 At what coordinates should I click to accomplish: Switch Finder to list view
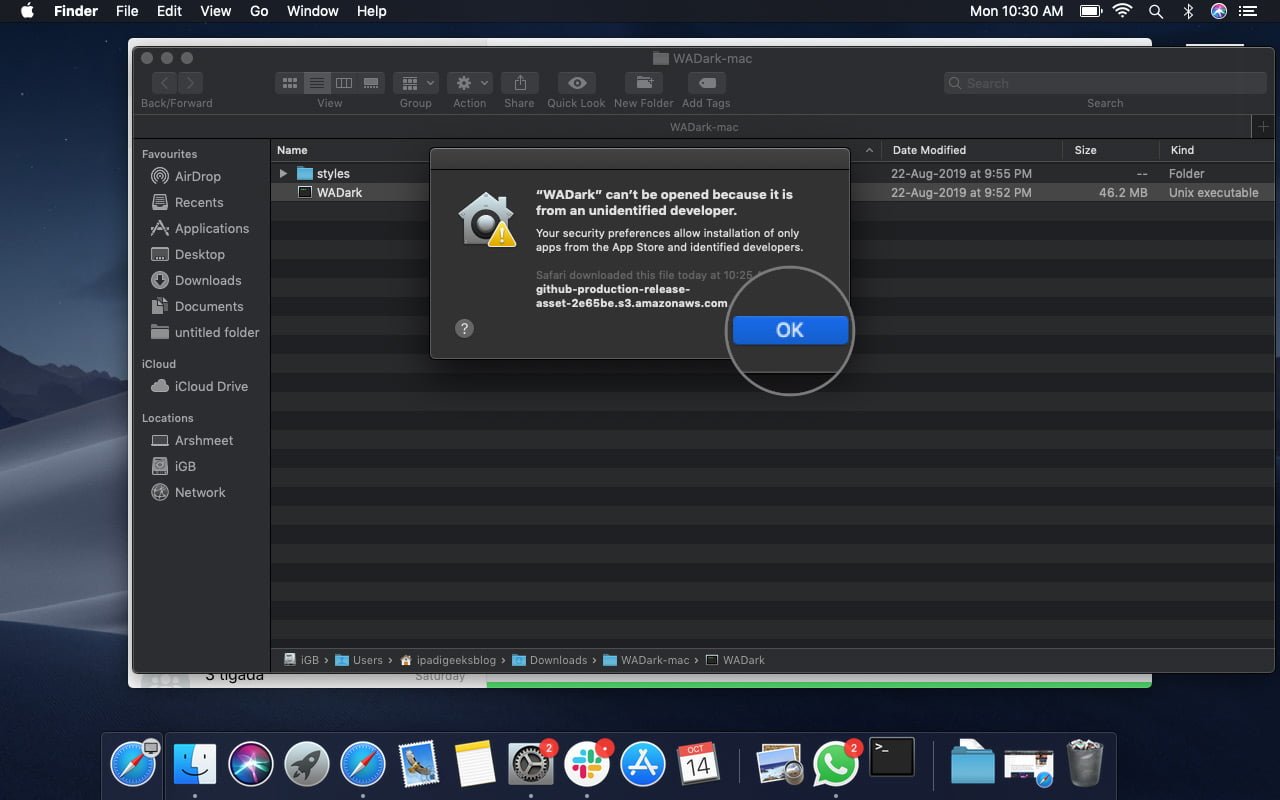click(x=317, y=83)
